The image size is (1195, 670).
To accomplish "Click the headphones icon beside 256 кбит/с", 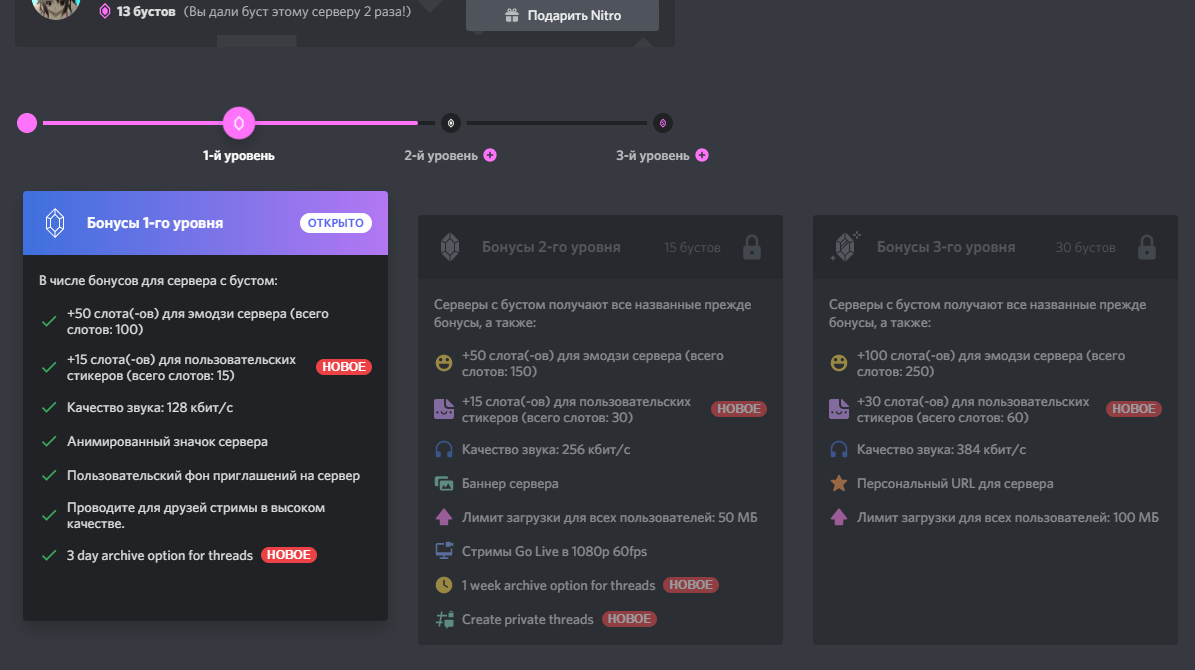I will (444, 450).
